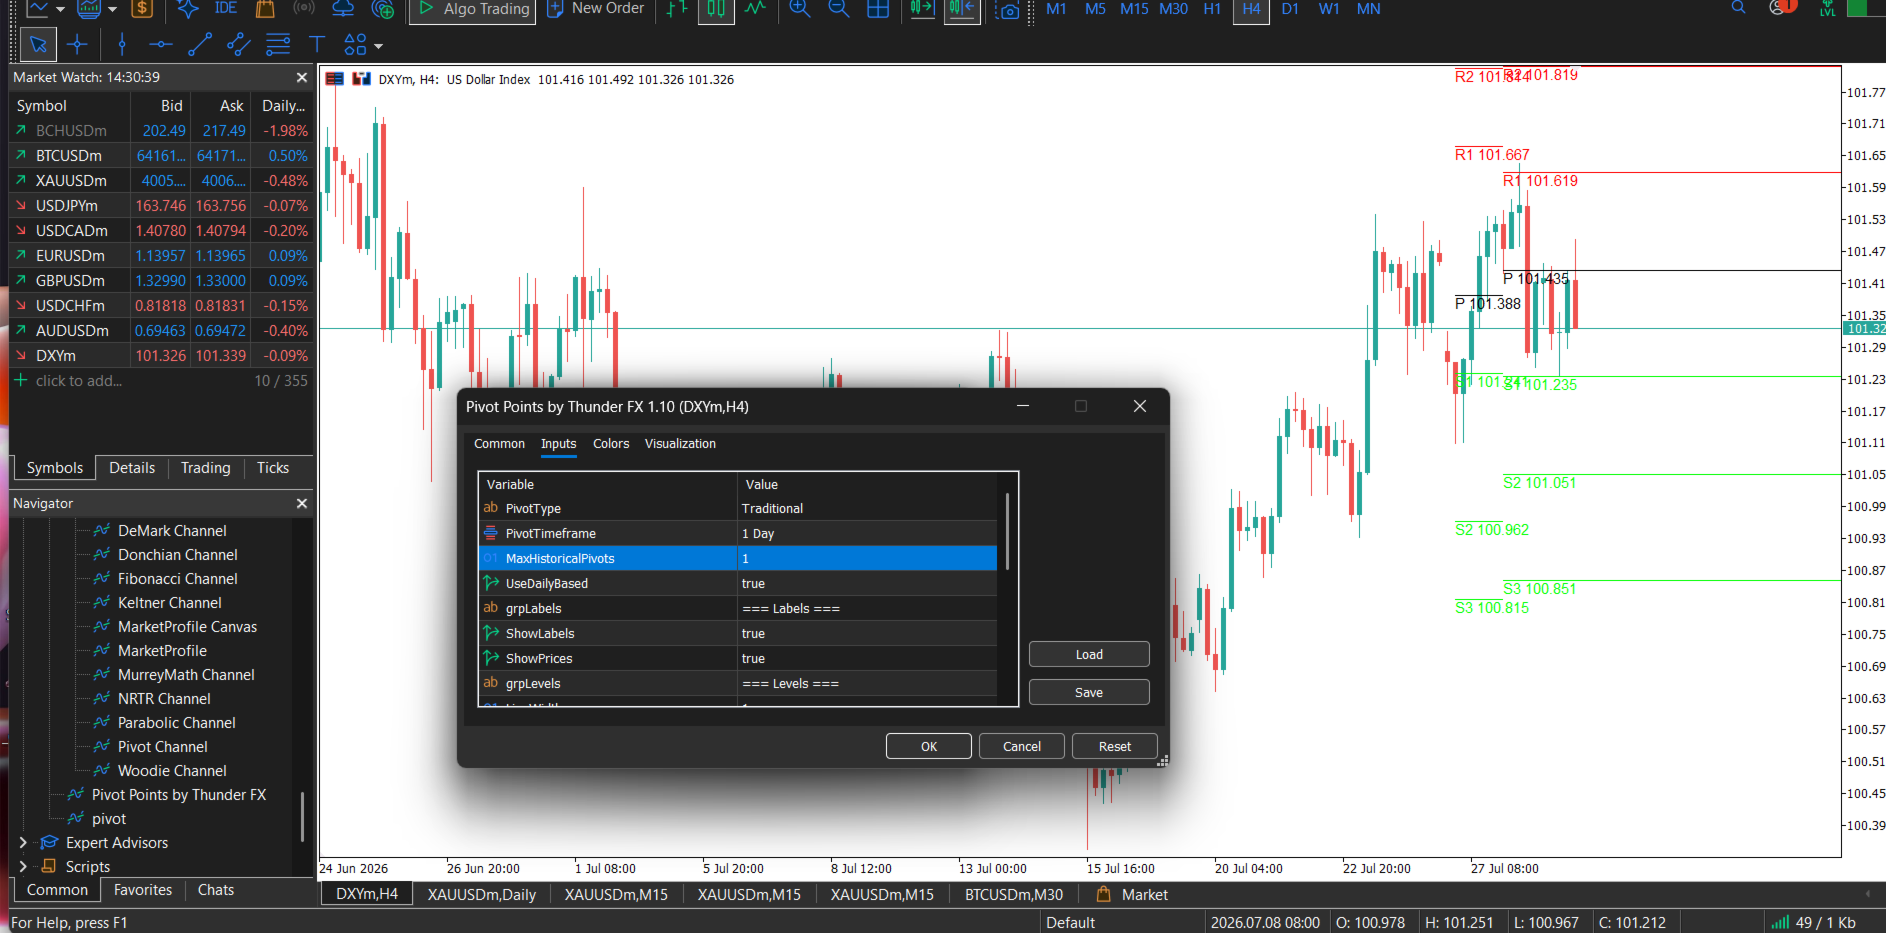
Task: Switch chart timeframe to H1
Action: [1212, 9]
